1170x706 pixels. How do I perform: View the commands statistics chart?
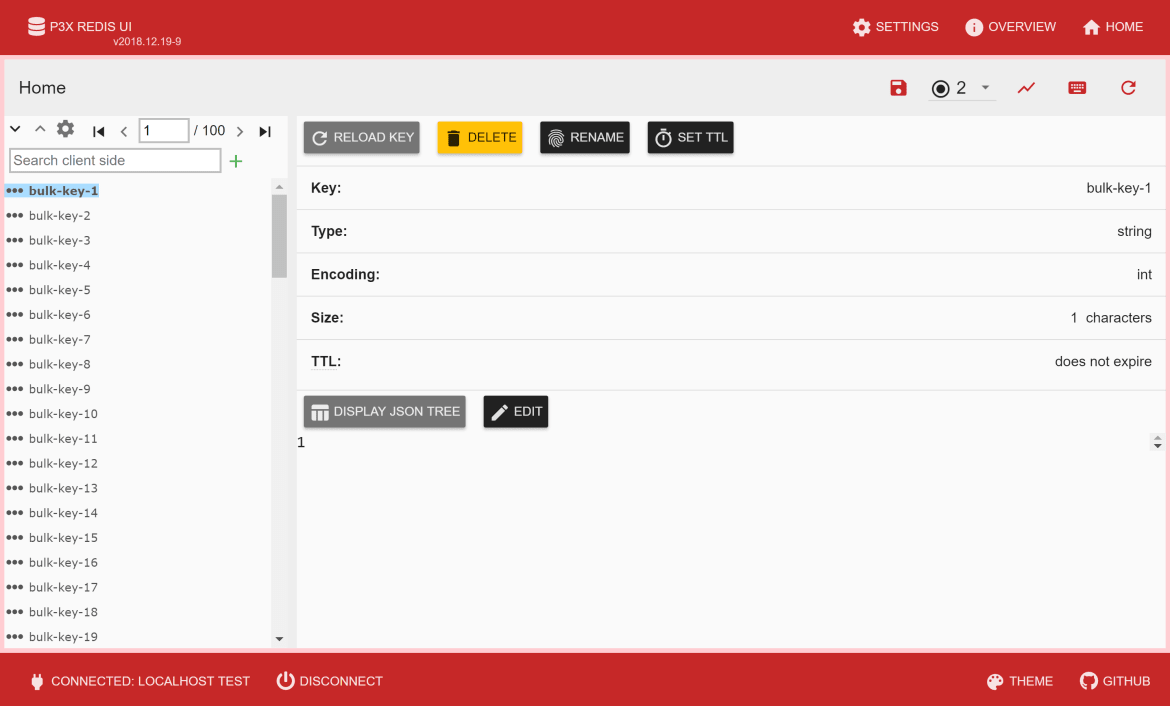tap(1026, 88)
